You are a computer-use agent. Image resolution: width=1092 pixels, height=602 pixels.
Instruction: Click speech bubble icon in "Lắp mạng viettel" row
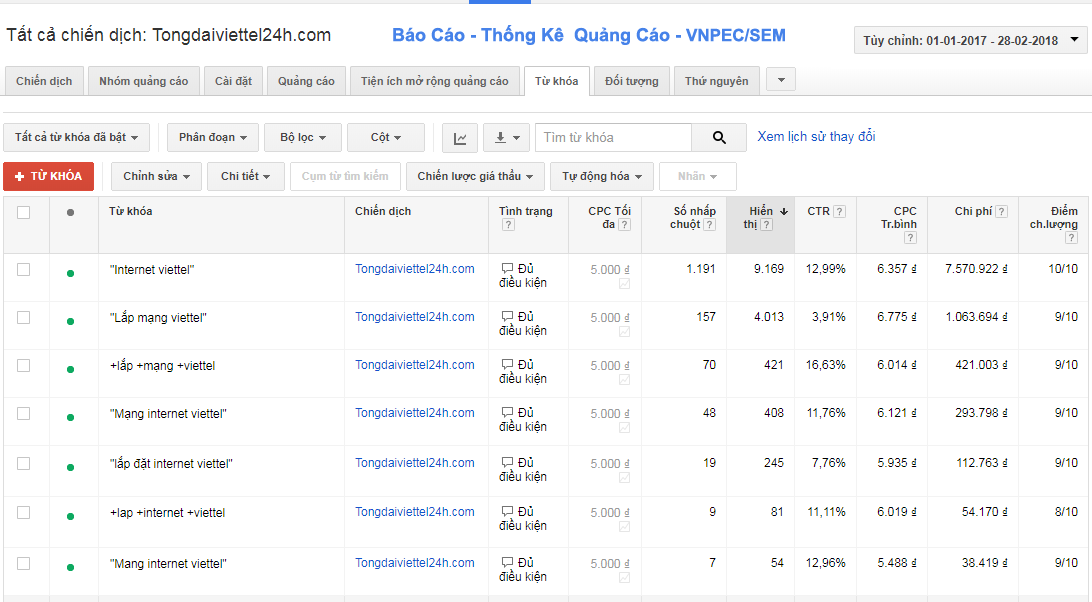point(507,317)
